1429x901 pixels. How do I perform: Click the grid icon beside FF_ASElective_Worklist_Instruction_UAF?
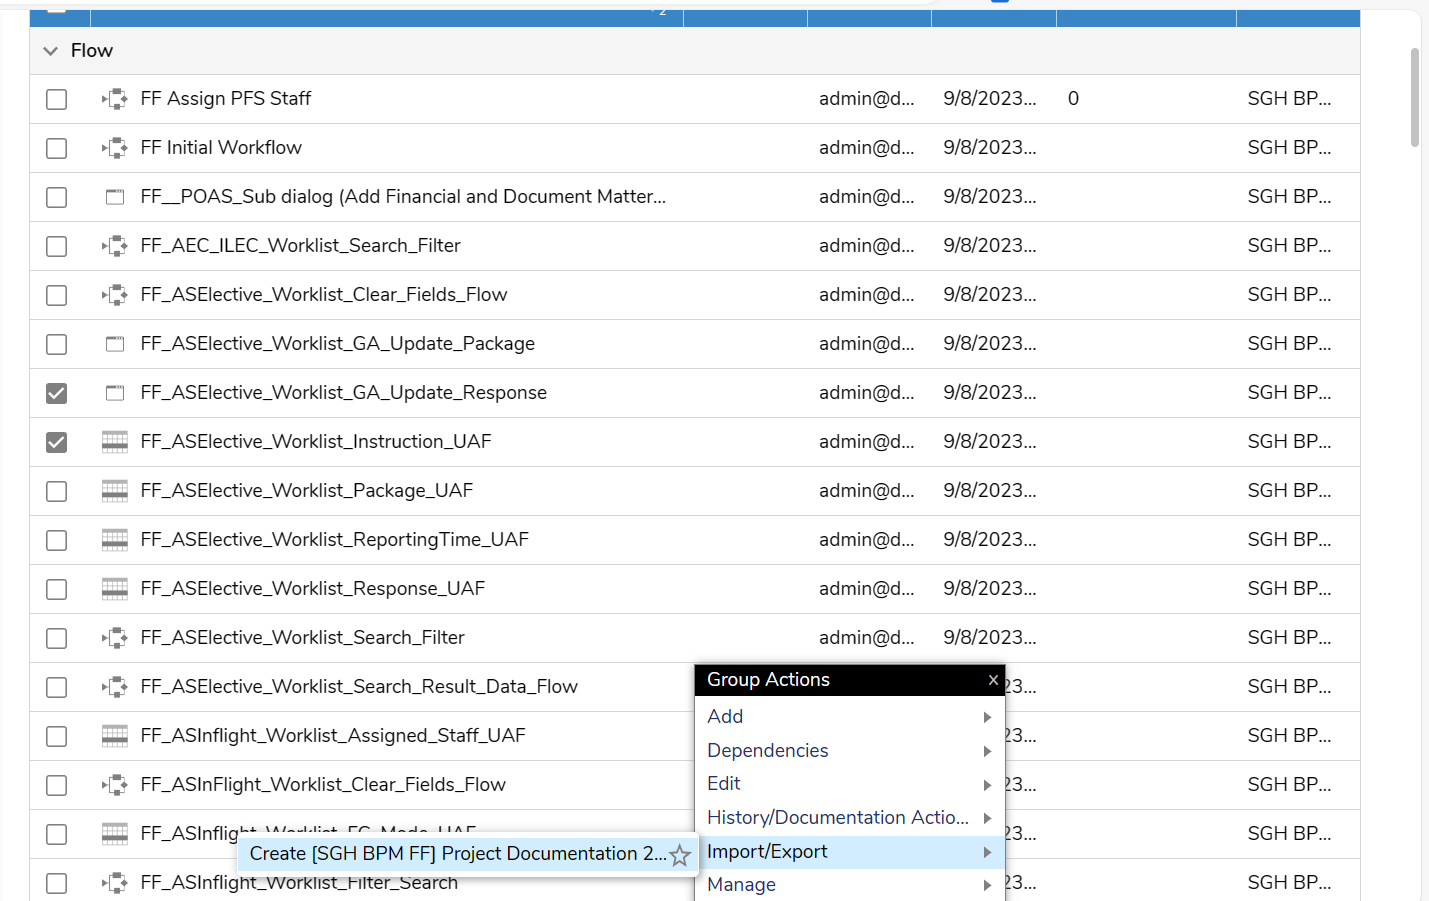(x=115, y=442)
